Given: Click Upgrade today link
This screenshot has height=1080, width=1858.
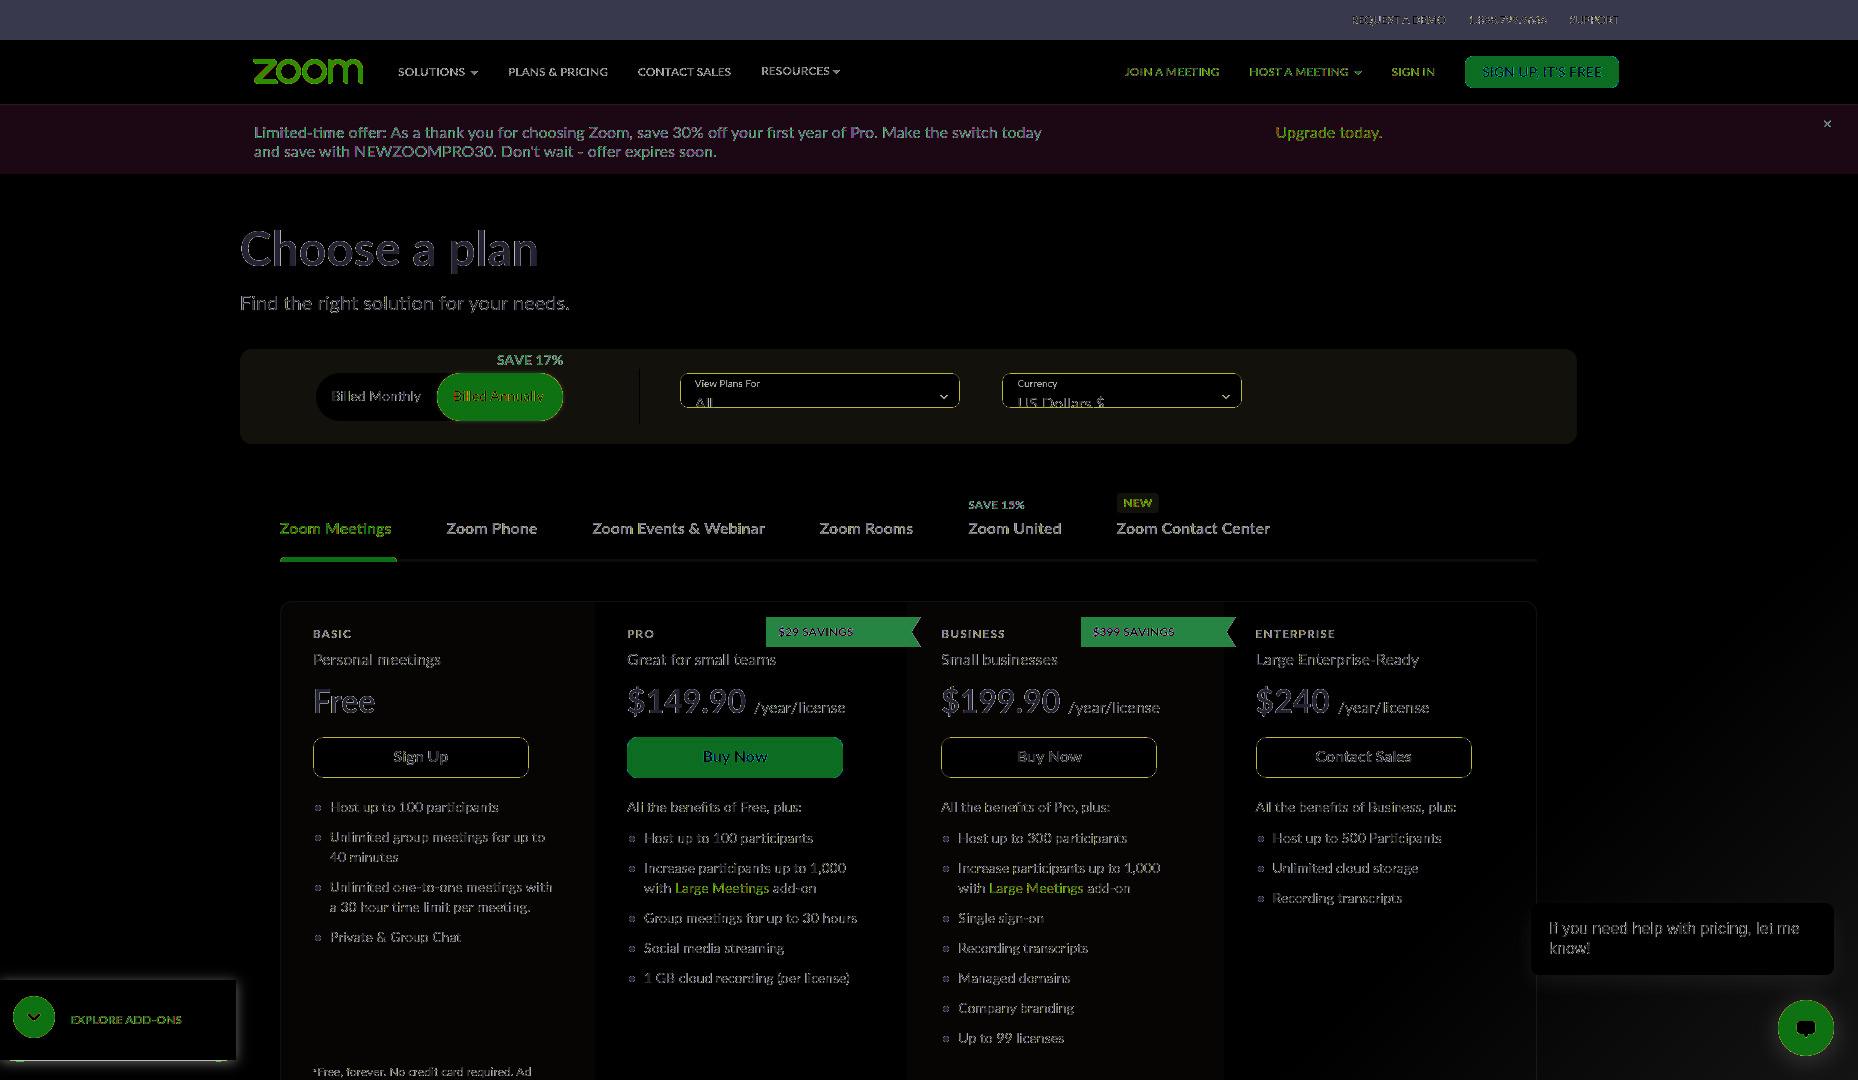Looking at the screenshot, I should click(x=1328, y=133).
